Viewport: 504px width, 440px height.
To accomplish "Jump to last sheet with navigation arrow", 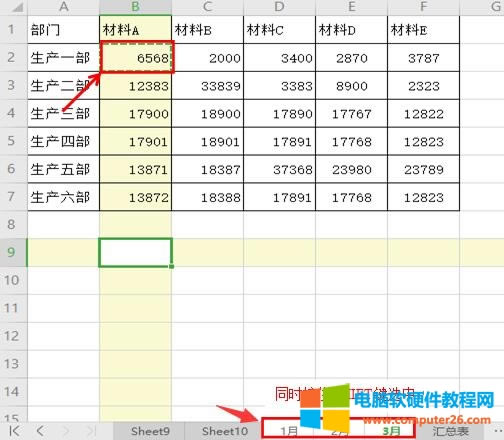I will 91,431.
